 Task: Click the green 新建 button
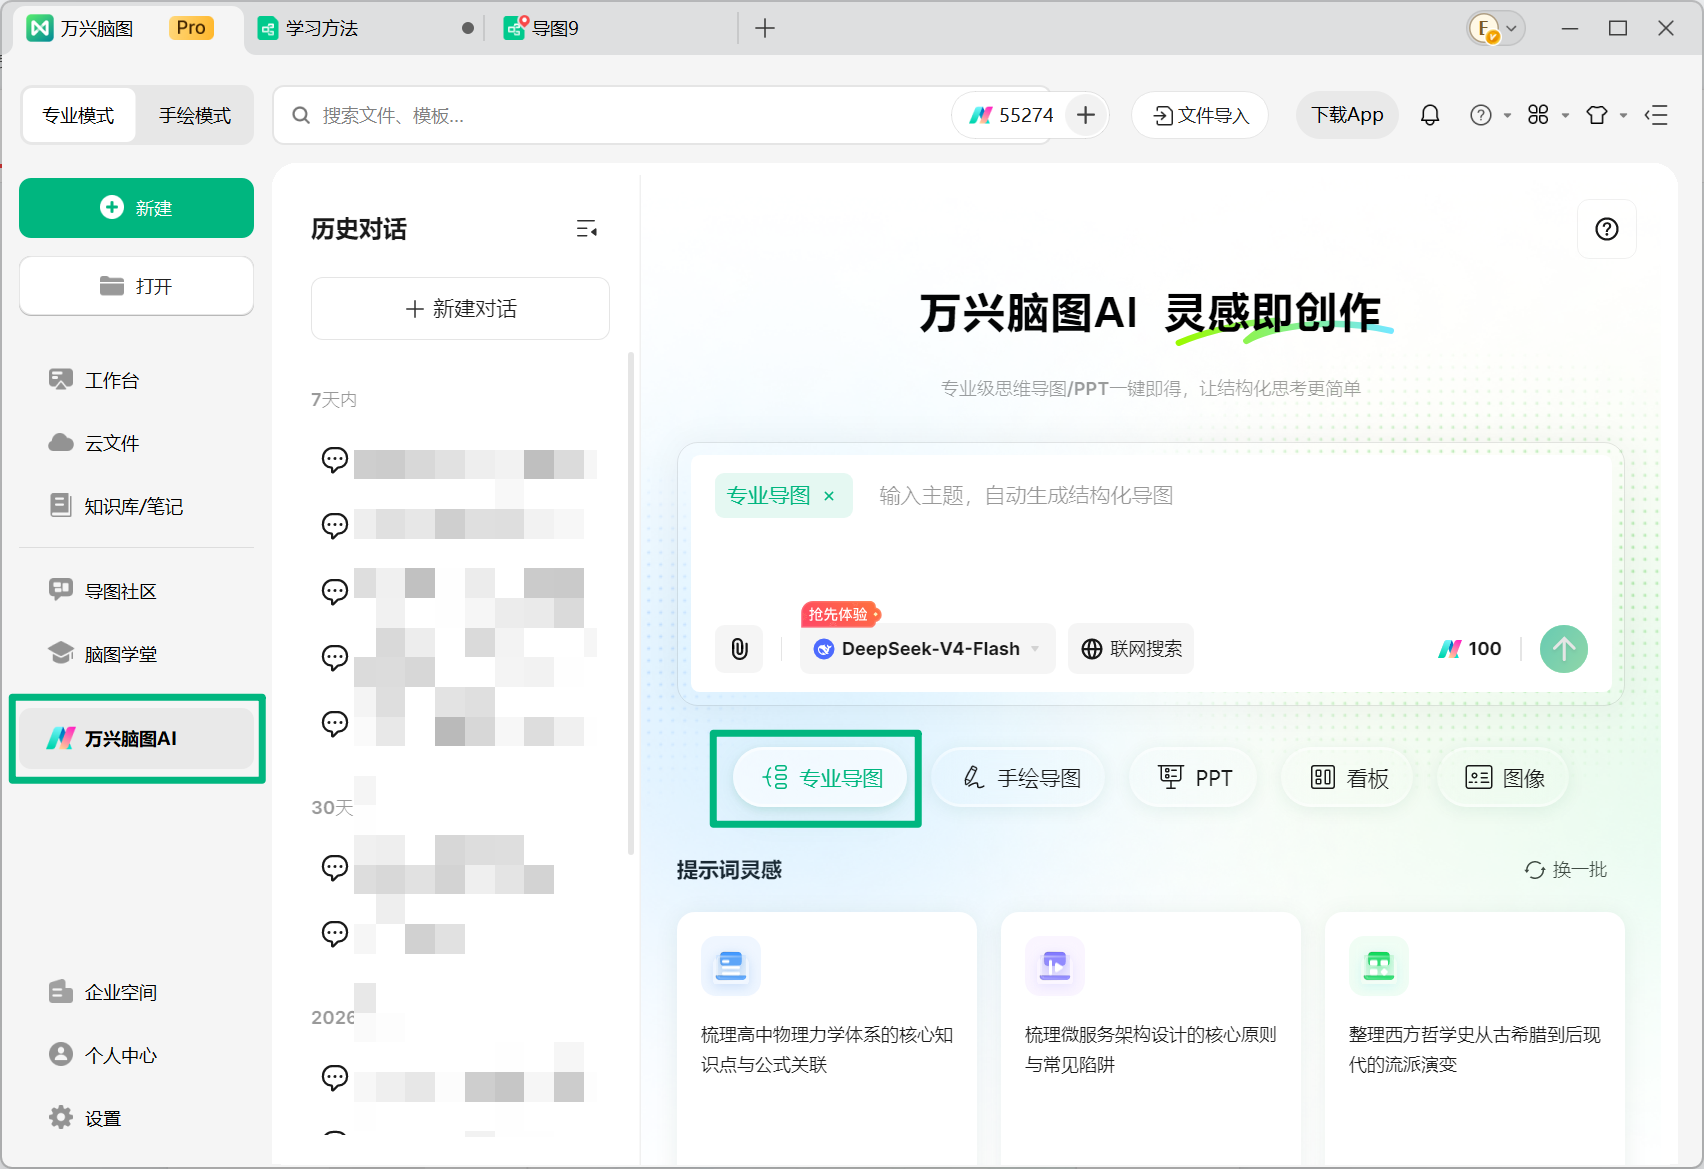[136, 208]
